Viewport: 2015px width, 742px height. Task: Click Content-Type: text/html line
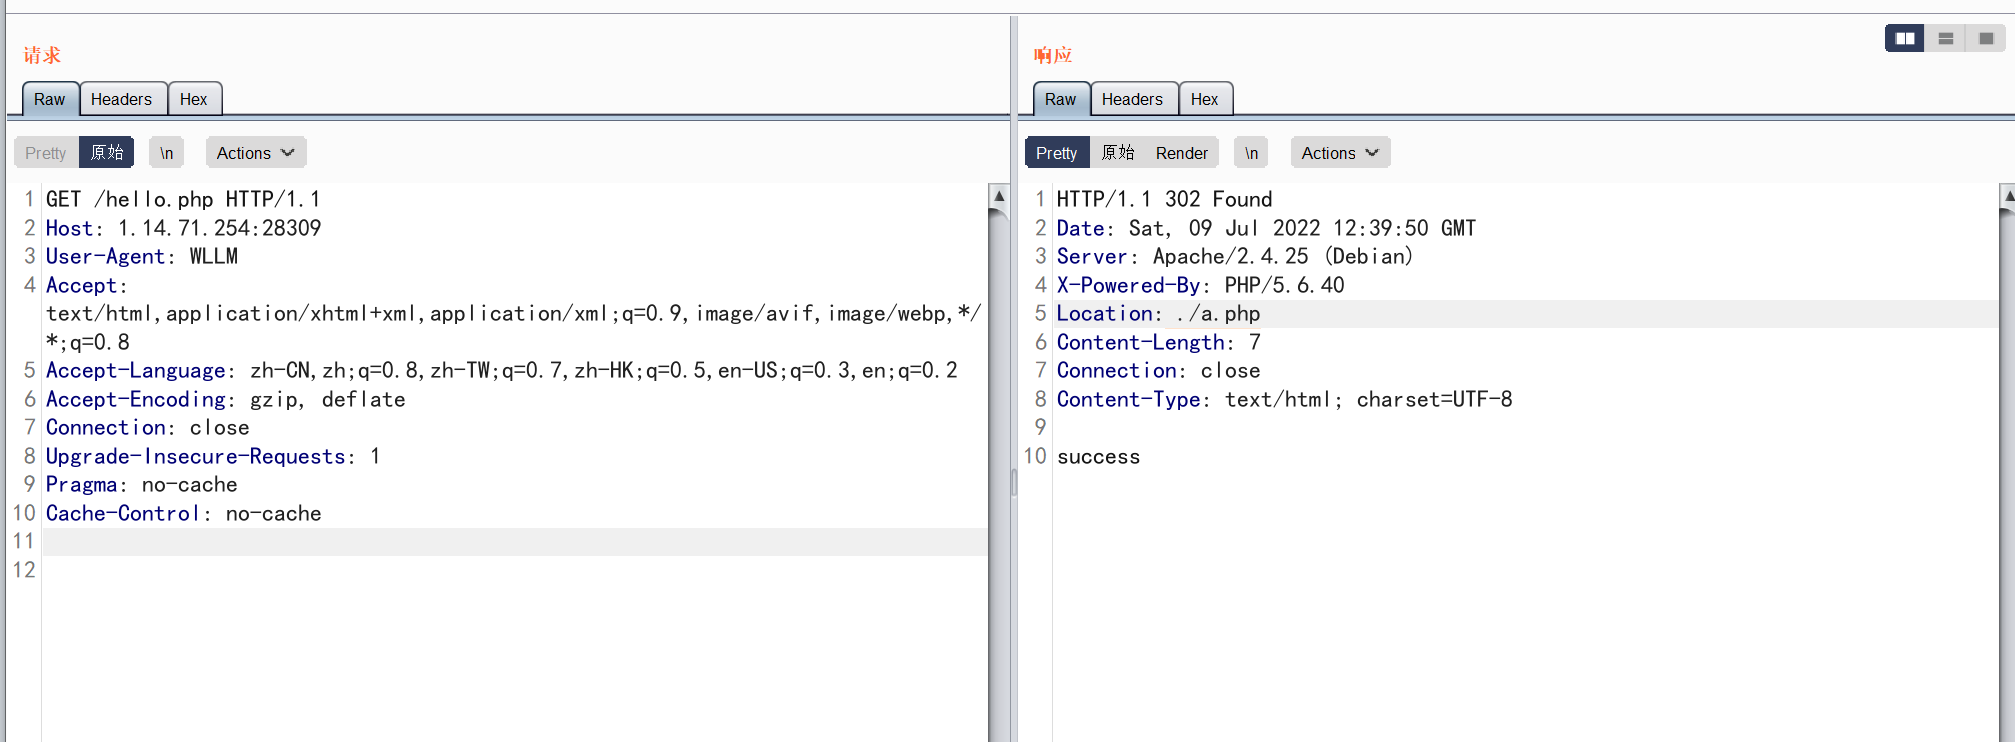click(1285, 399)
